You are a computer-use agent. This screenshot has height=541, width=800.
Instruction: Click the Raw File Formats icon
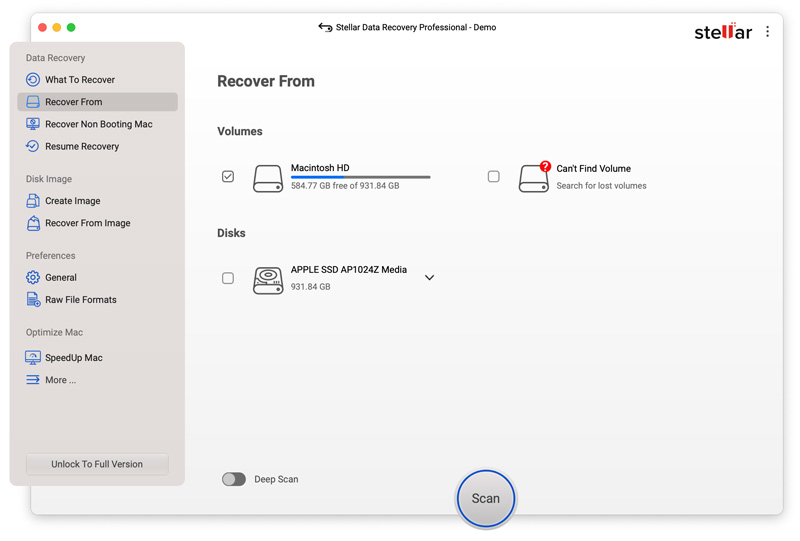[x=33, y=300]
